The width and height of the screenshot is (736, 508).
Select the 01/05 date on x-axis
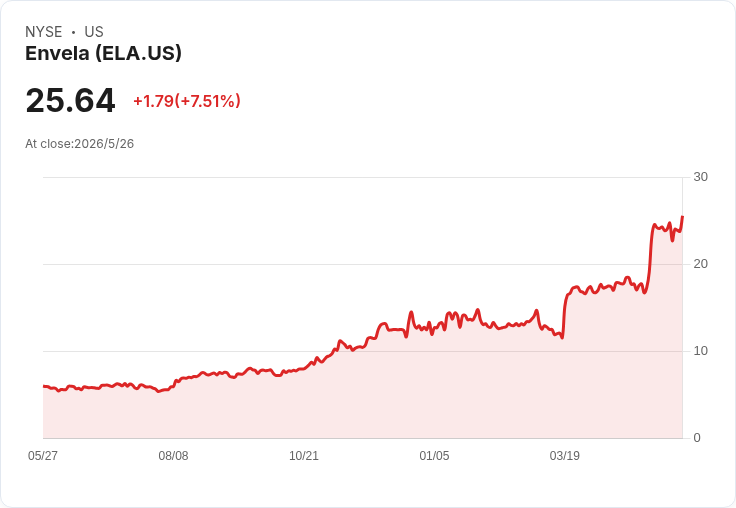[x=434, y=456]
